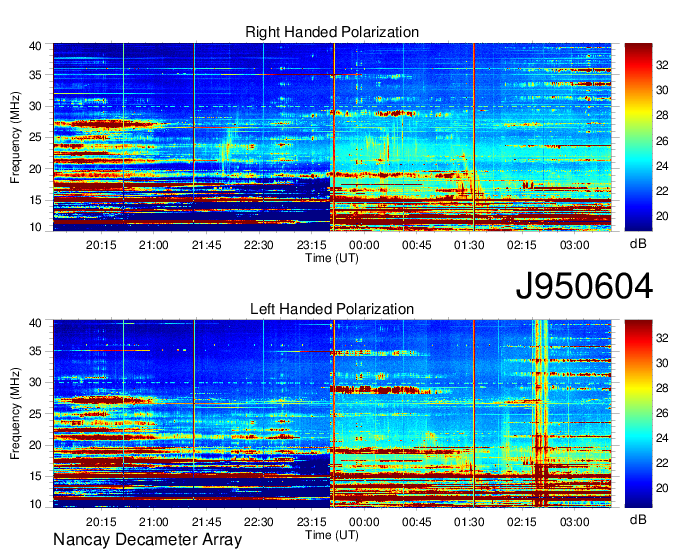Image resolution: width=680 pixels, height=552 pixels.
Task: Click the 01:30 tick under Right Handed plot
Action: (x=469, y=245)
